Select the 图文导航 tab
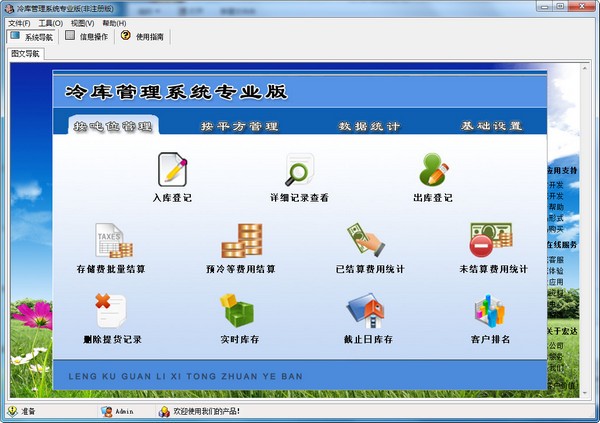Screen dimensions: 600x423 [x=25, y=54]
